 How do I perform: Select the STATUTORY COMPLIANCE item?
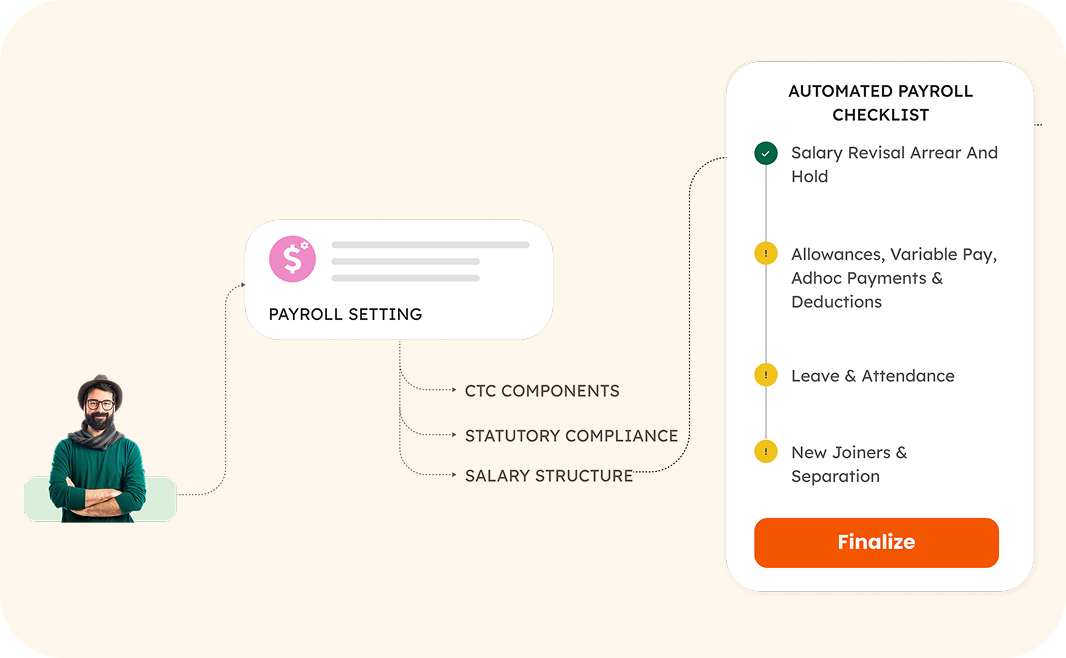[571, 436]
